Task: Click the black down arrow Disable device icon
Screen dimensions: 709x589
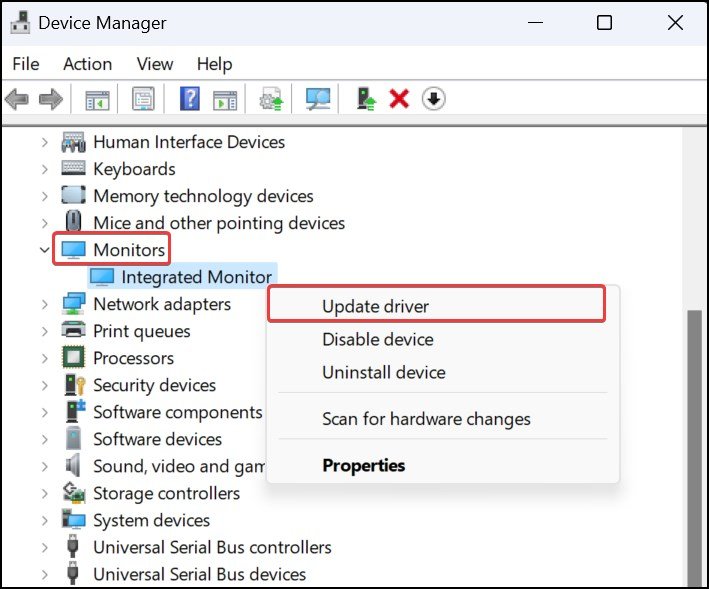Action: point(433,99)
